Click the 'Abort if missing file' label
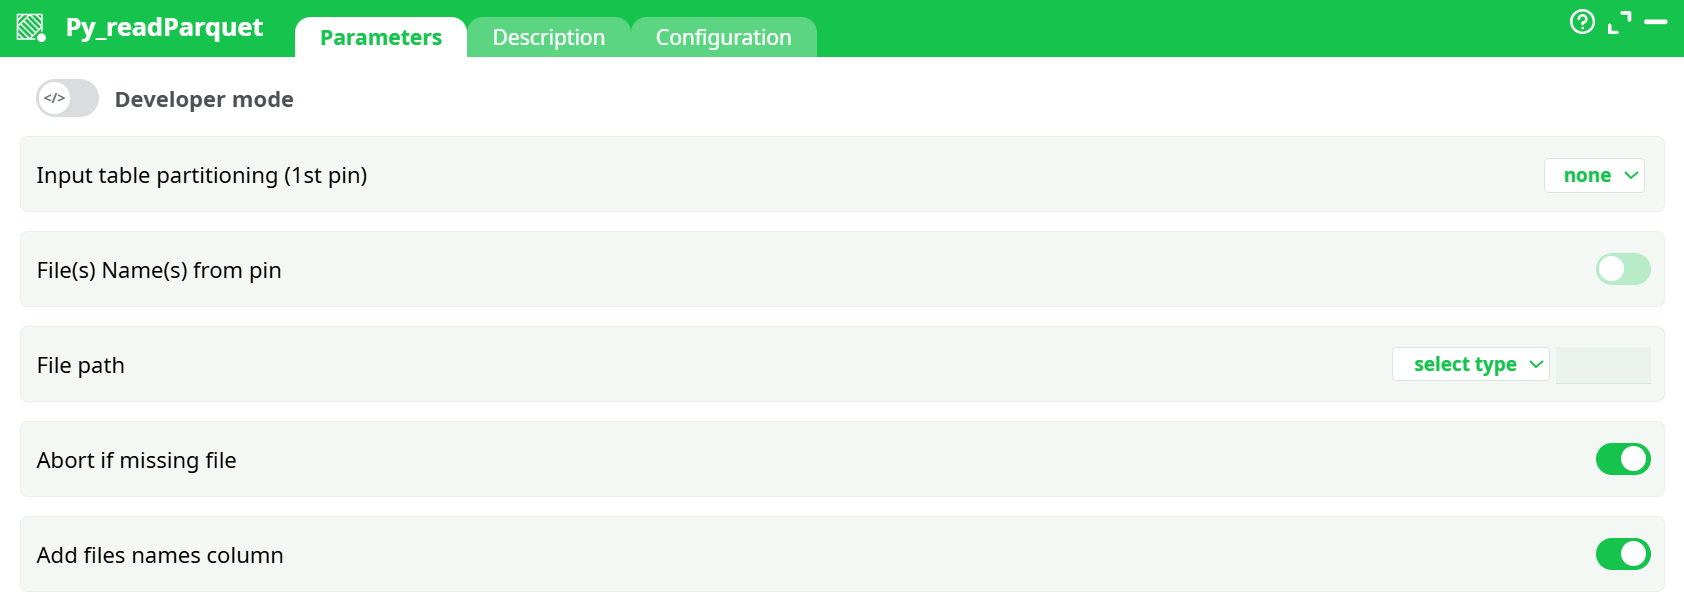The height and width of the screenshot is (605, 1684). tap(137, 460)
